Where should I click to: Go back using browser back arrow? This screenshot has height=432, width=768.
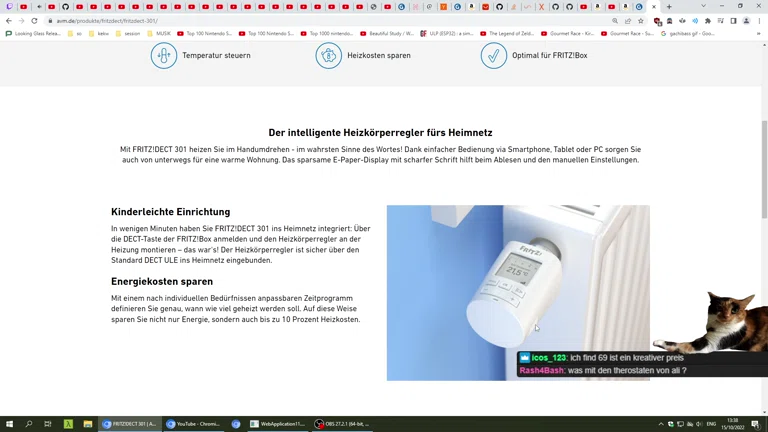click(x=9, y=21)
